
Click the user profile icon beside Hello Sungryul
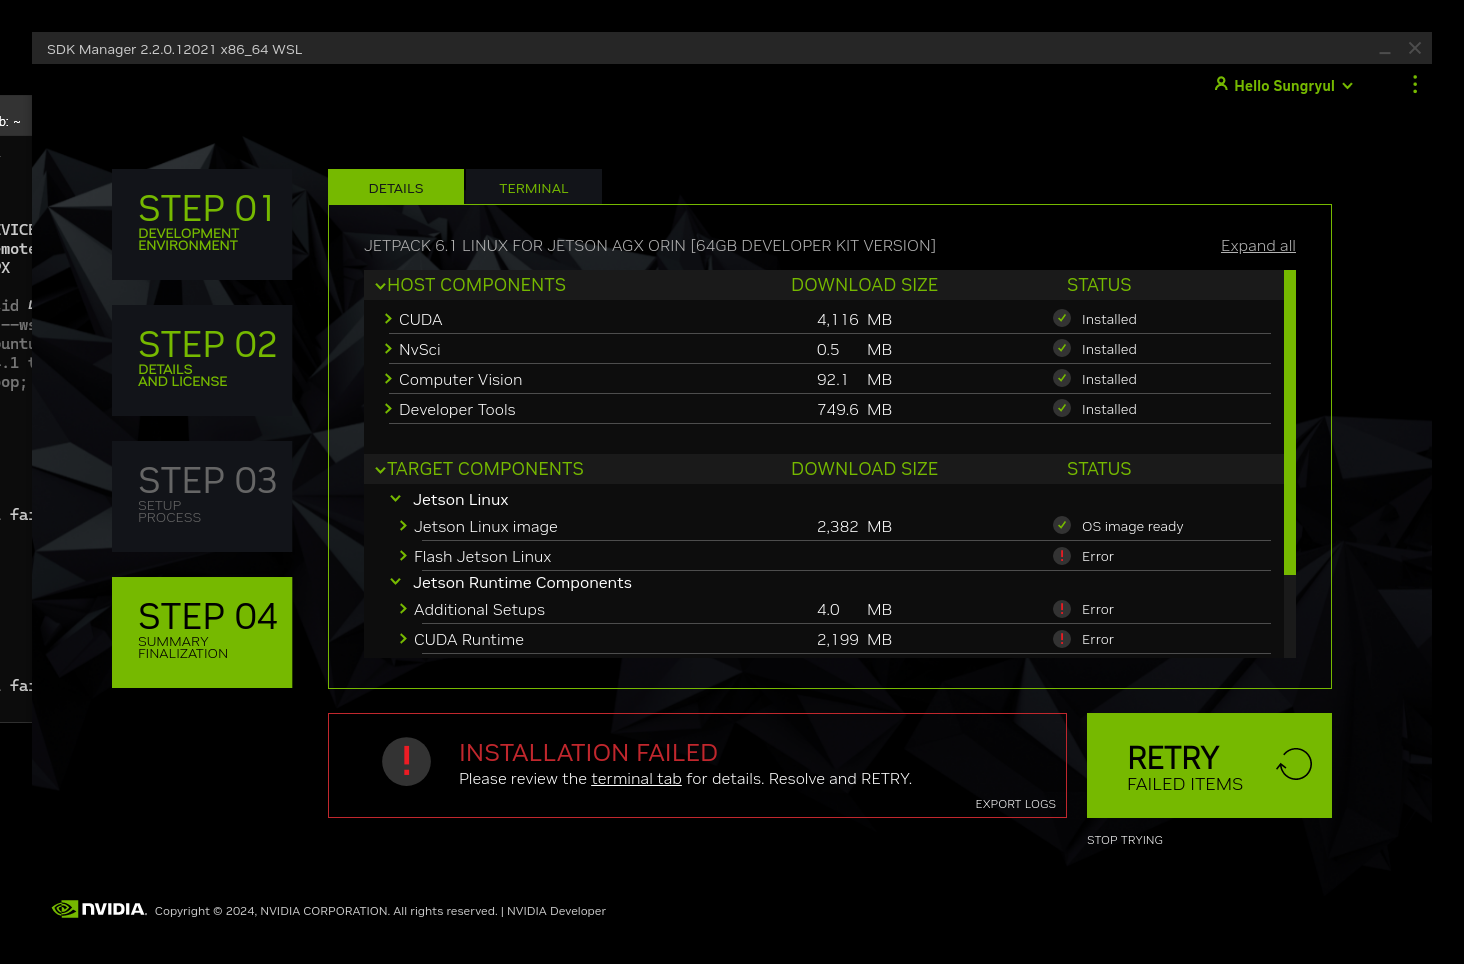tap(1221, 84)
